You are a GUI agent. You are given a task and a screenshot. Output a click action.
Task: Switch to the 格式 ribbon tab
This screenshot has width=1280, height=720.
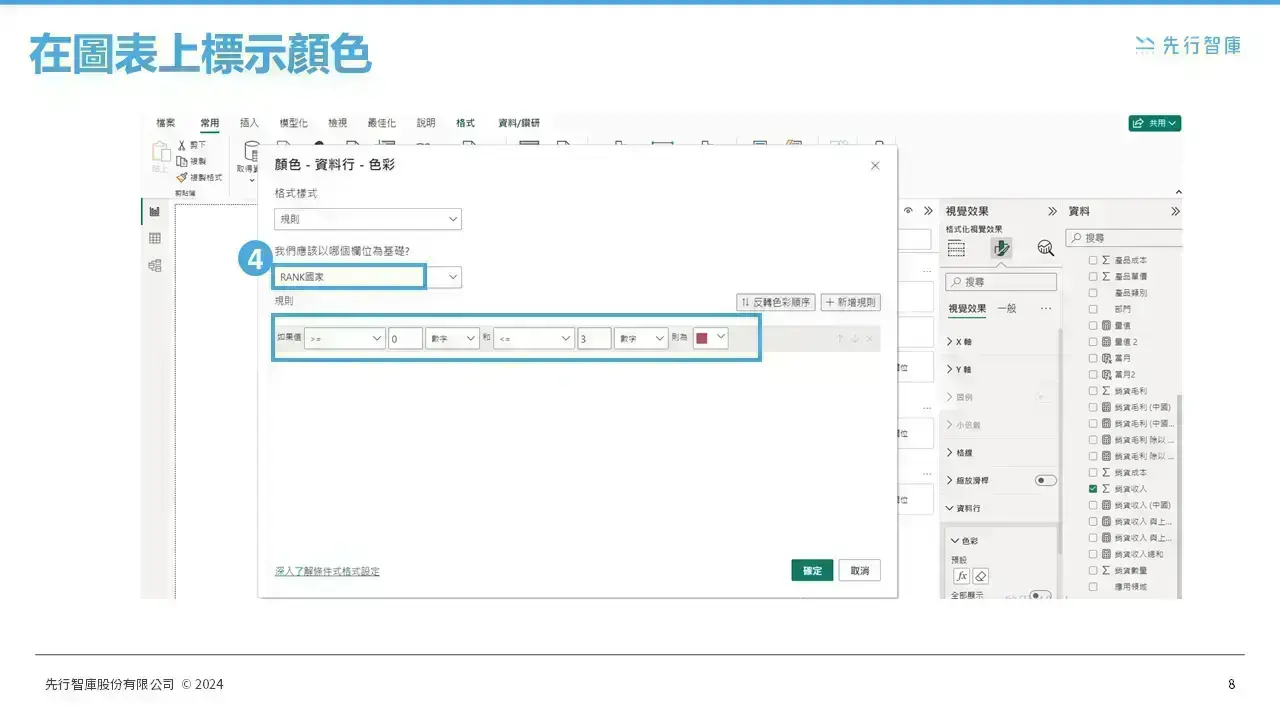[465, 123]
